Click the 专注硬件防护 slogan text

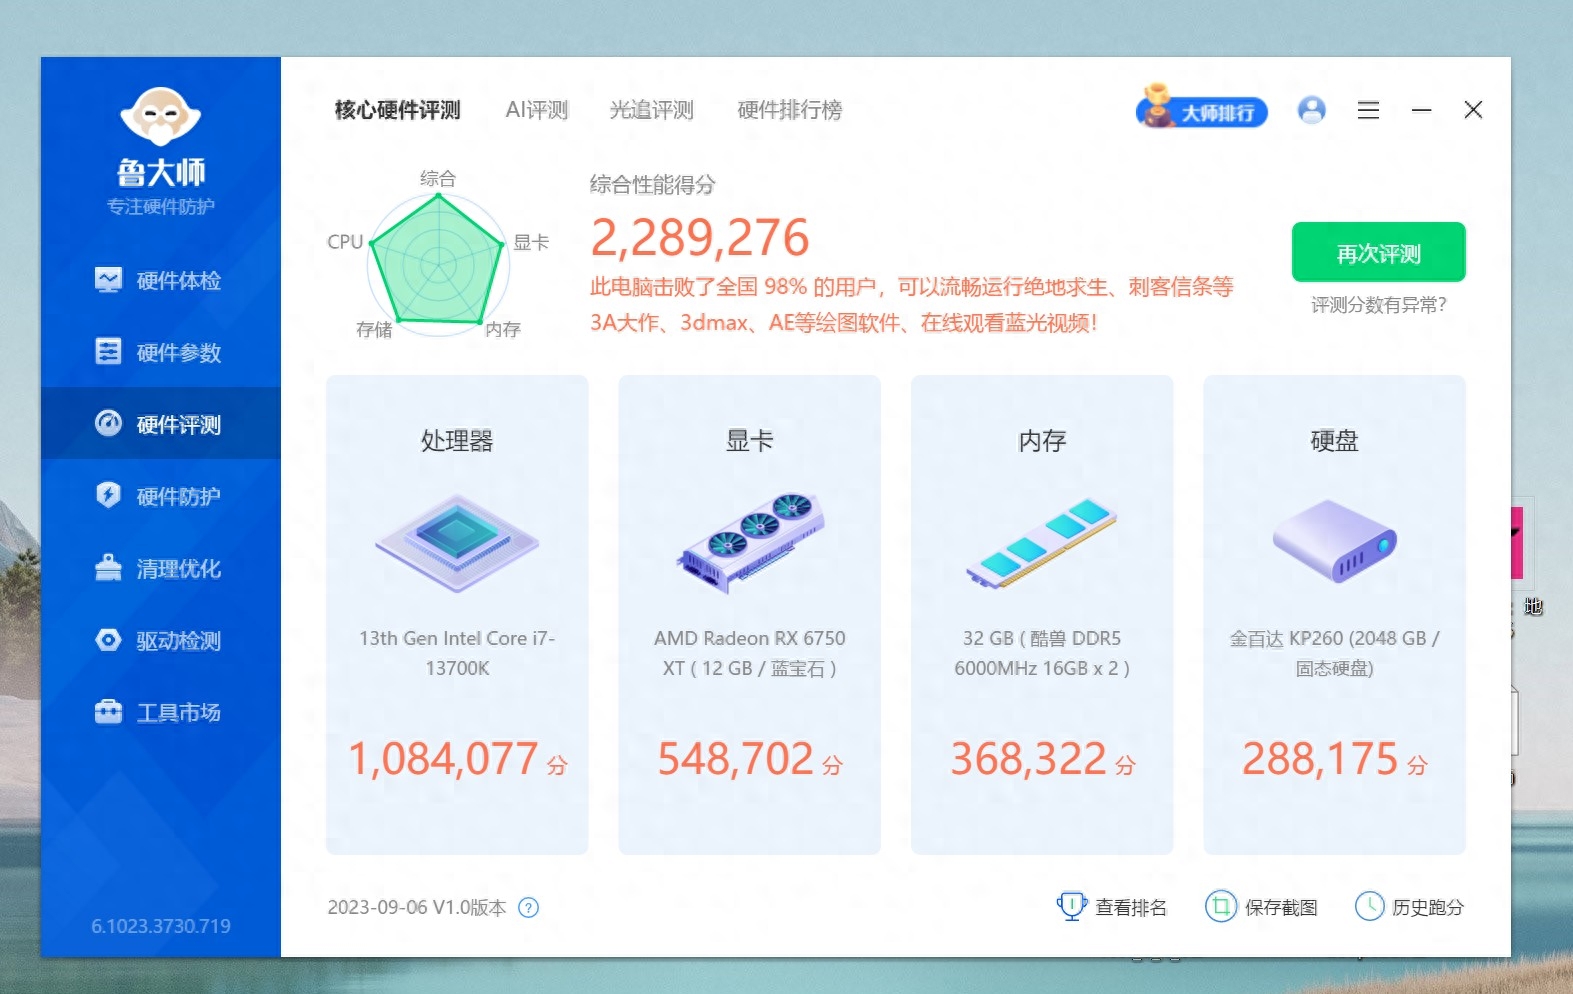tap(161, 207)
